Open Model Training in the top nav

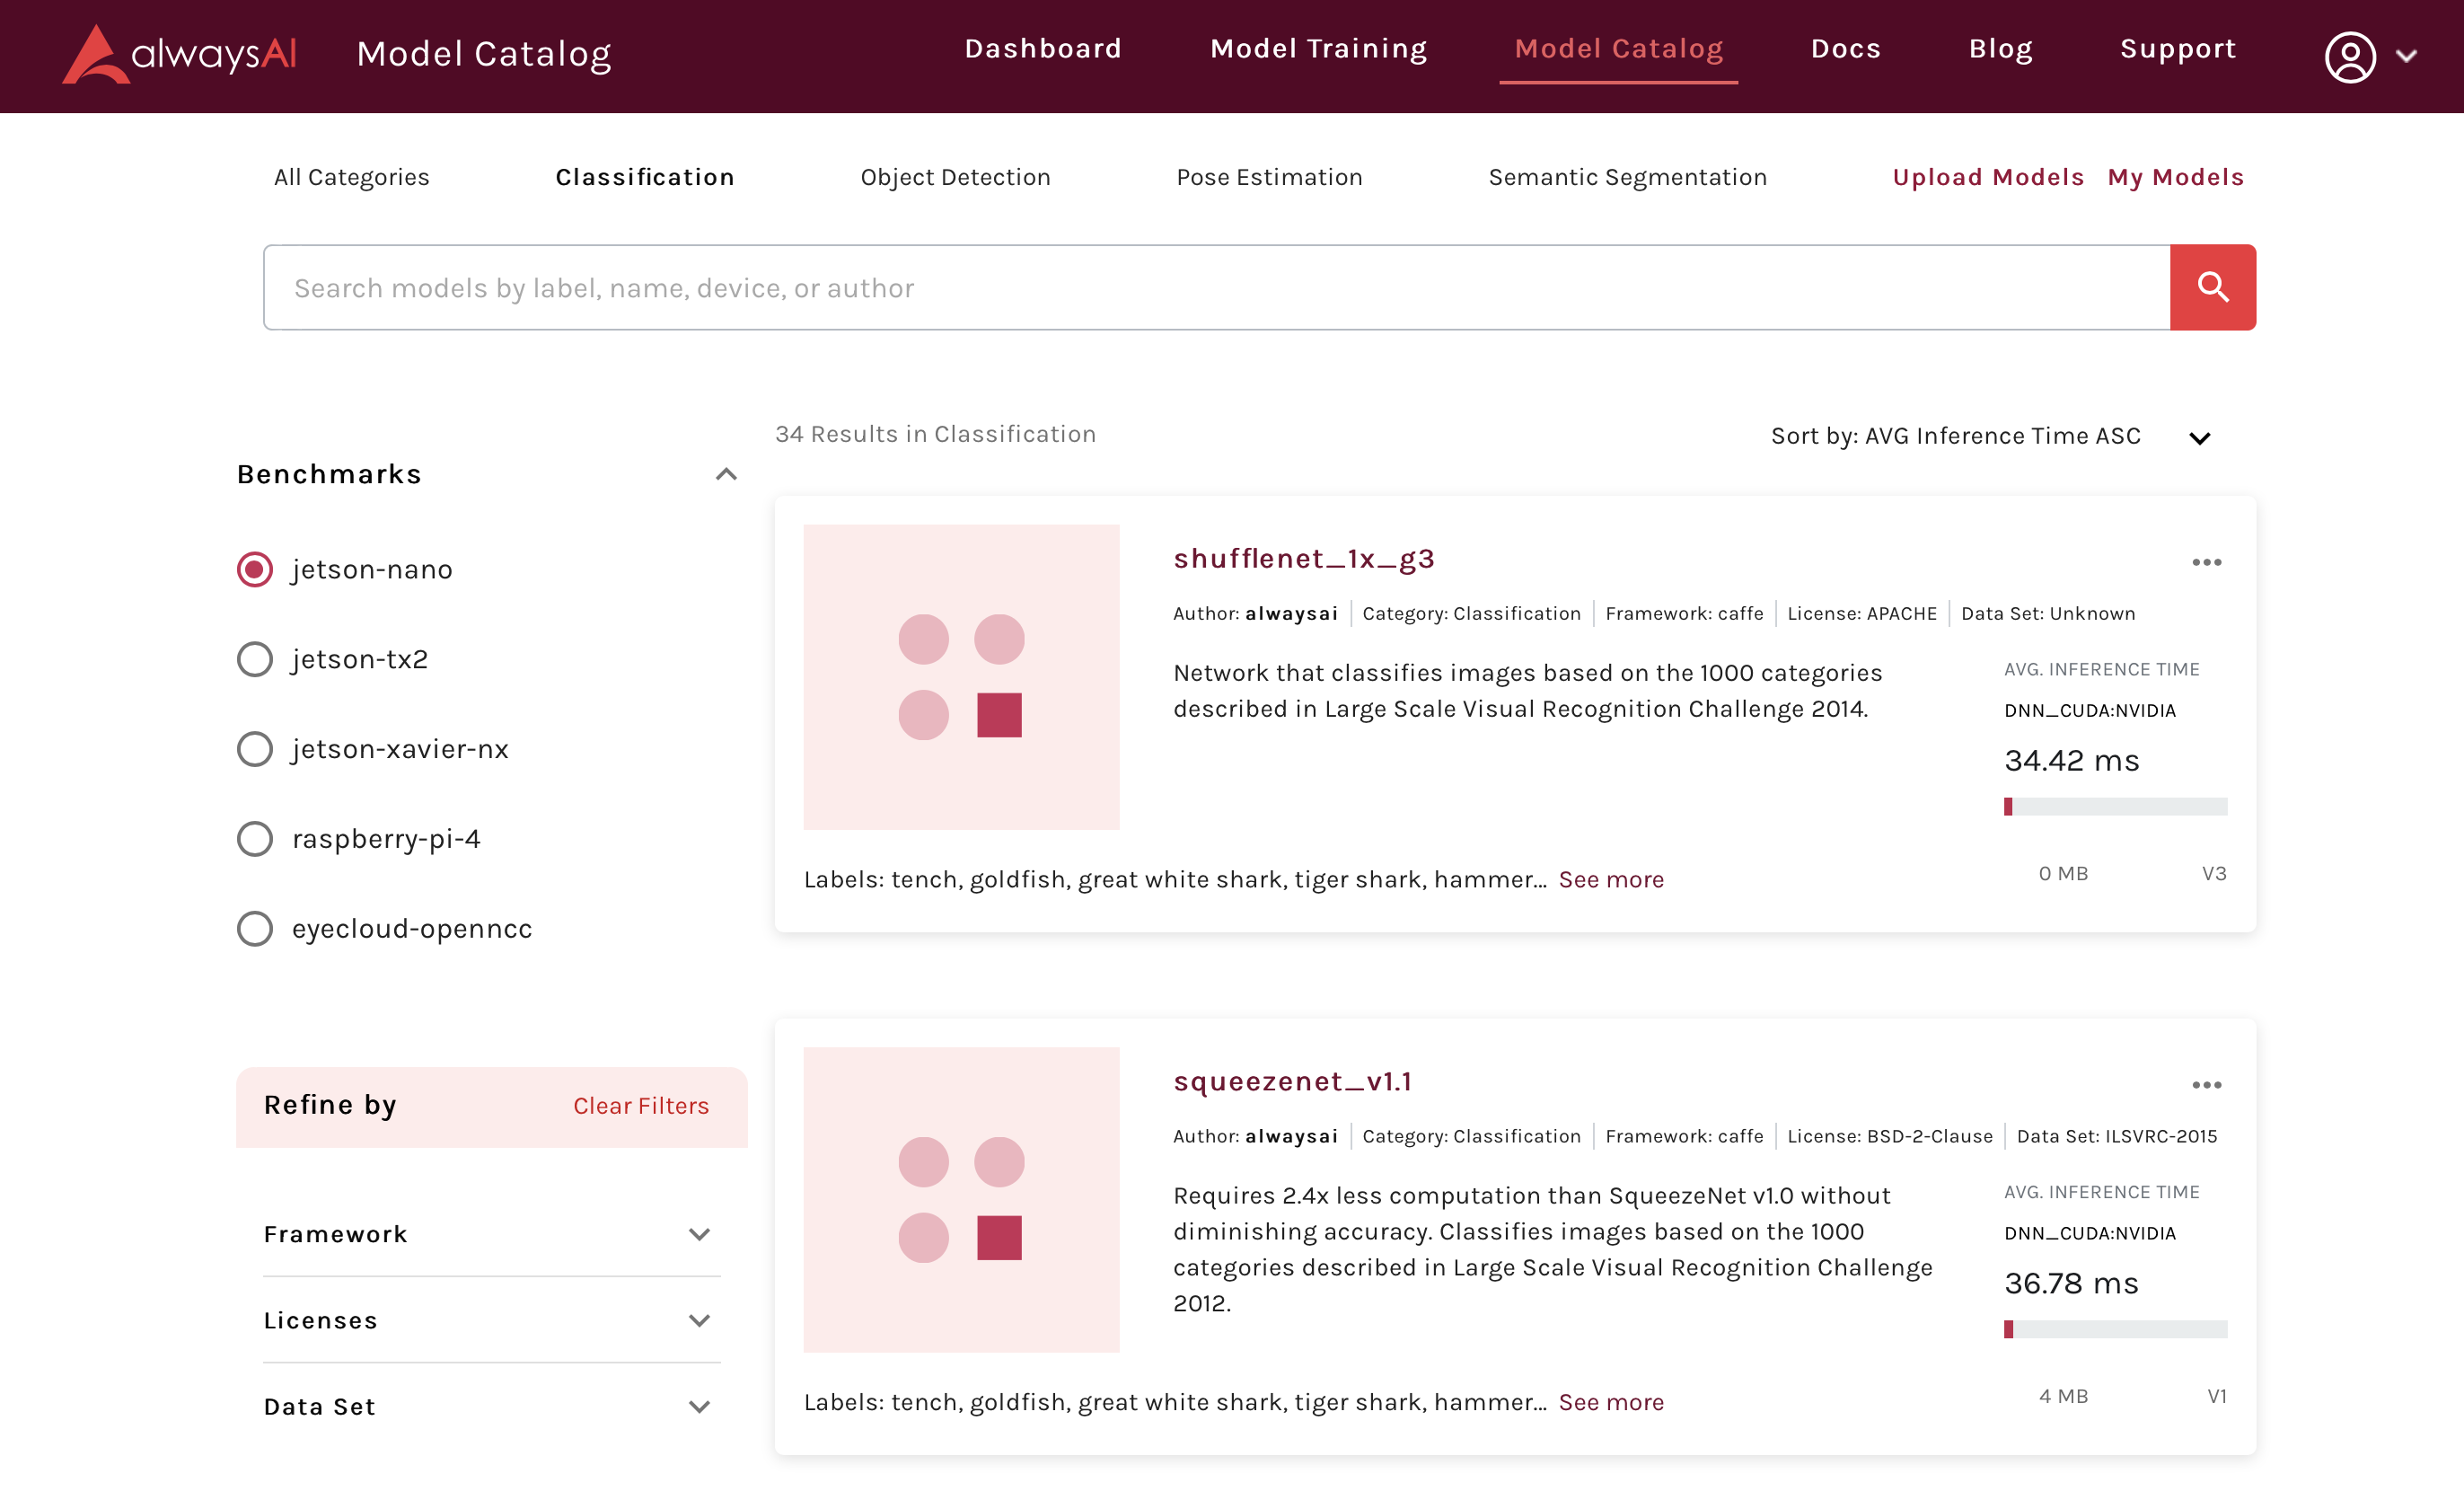[1318, 48]
